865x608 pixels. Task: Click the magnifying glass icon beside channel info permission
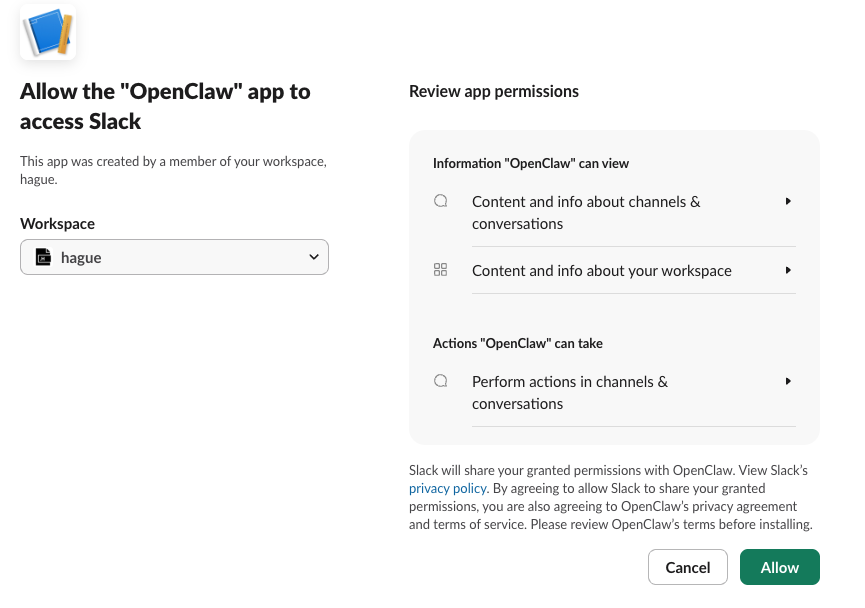(x=440, y=200)
